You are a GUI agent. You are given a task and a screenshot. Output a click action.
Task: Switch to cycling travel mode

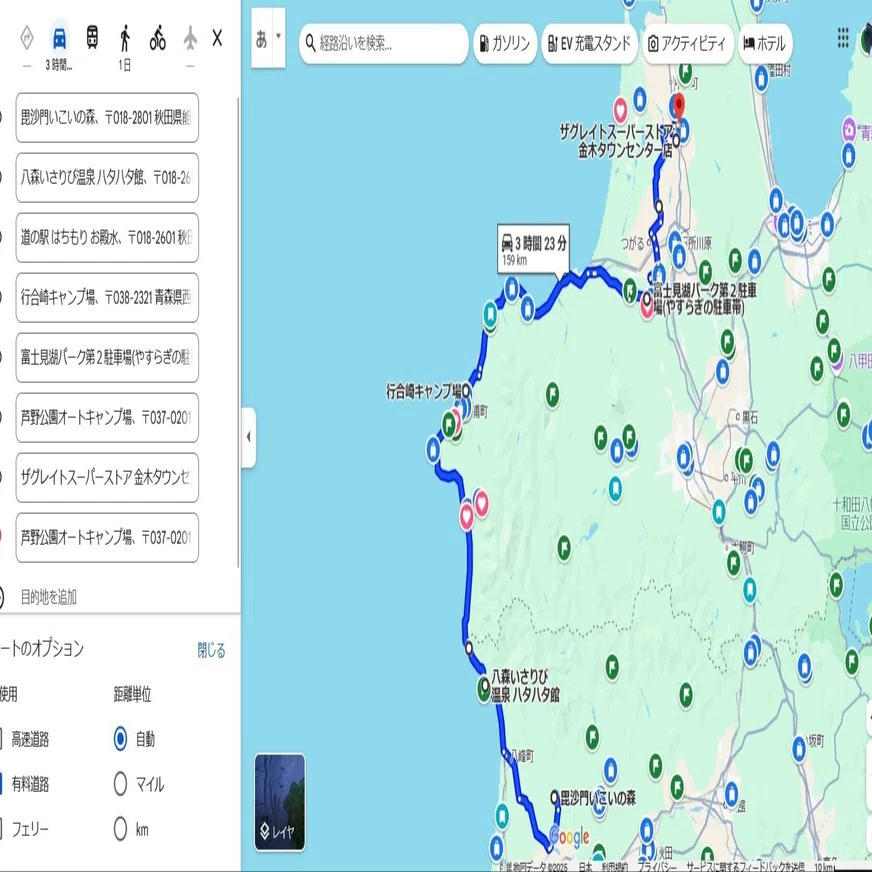coord(158,38)
